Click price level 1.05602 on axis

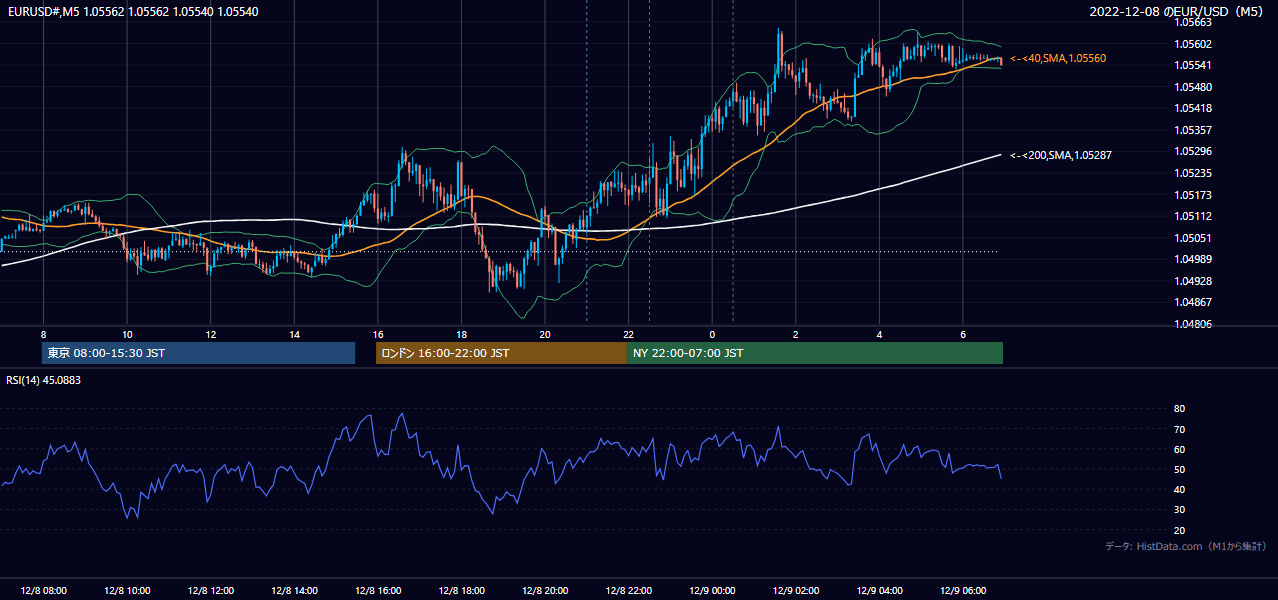1191,44
